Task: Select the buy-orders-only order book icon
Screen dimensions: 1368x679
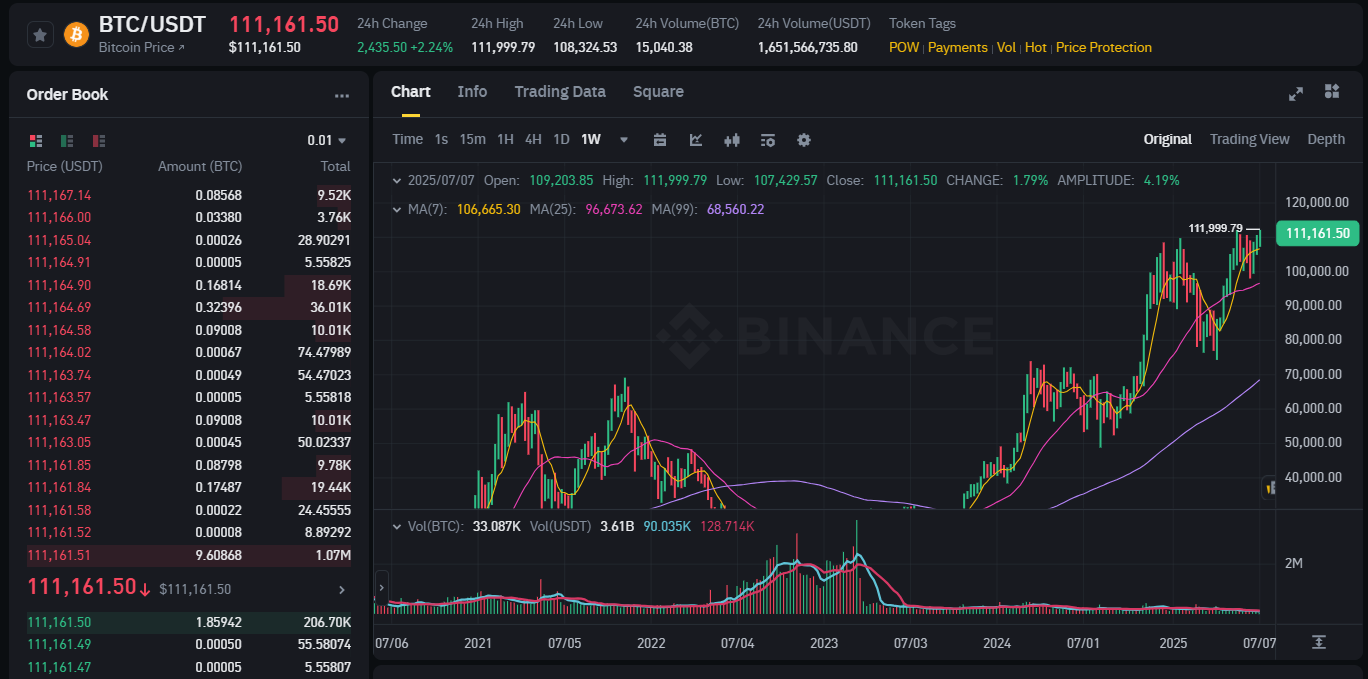Action: pyautogui.click(x=66, y=140)
